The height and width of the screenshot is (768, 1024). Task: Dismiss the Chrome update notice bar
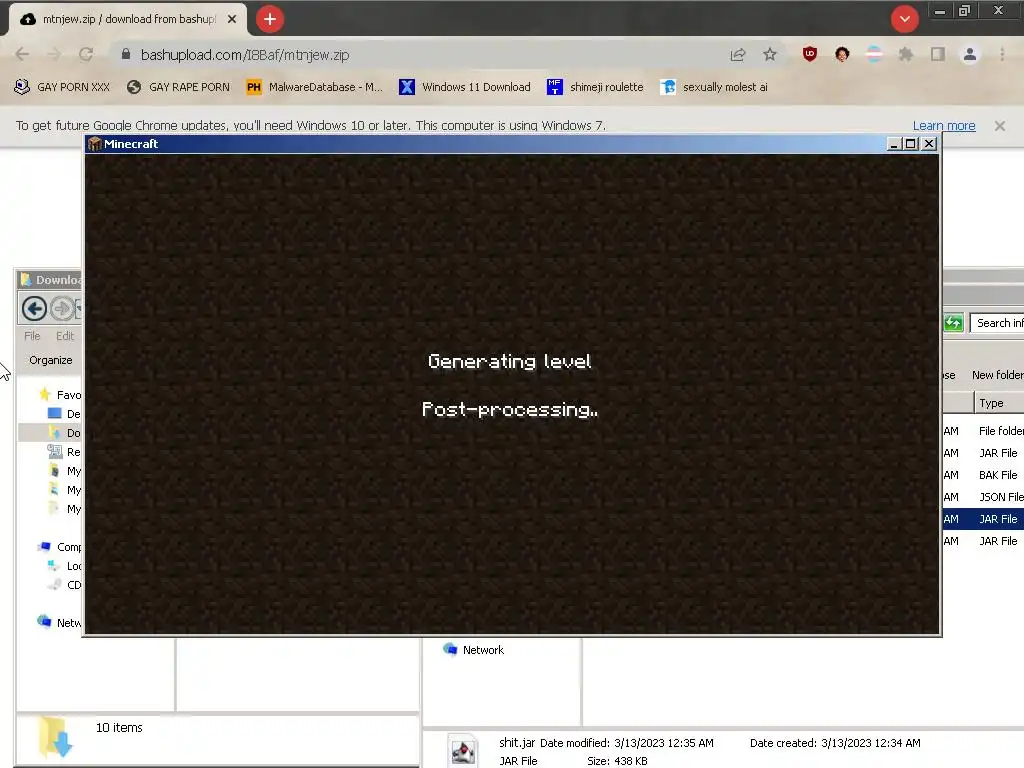point(1000,125)
